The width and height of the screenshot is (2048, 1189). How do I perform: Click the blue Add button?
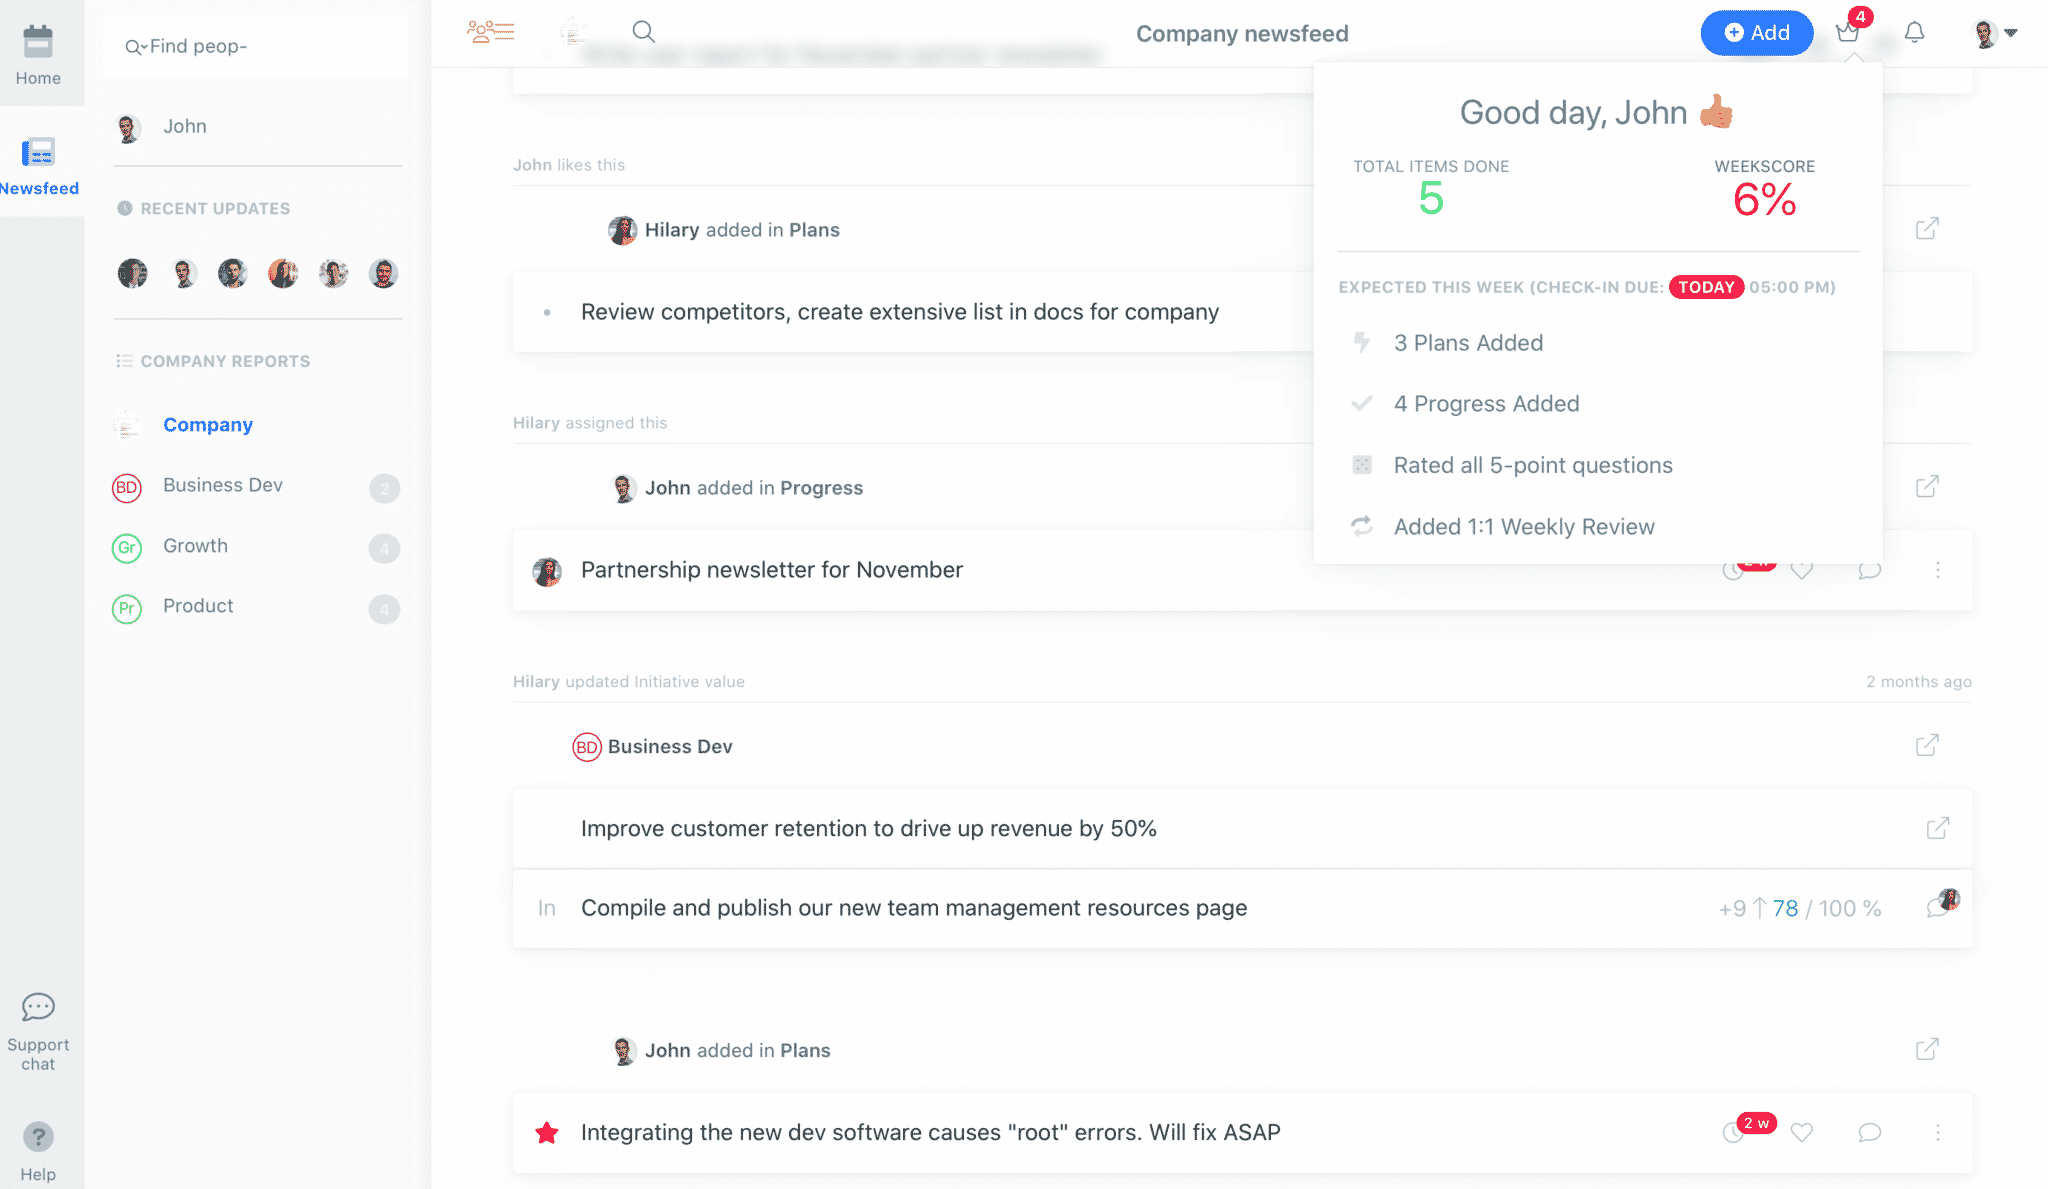(x=1757, y=33)
